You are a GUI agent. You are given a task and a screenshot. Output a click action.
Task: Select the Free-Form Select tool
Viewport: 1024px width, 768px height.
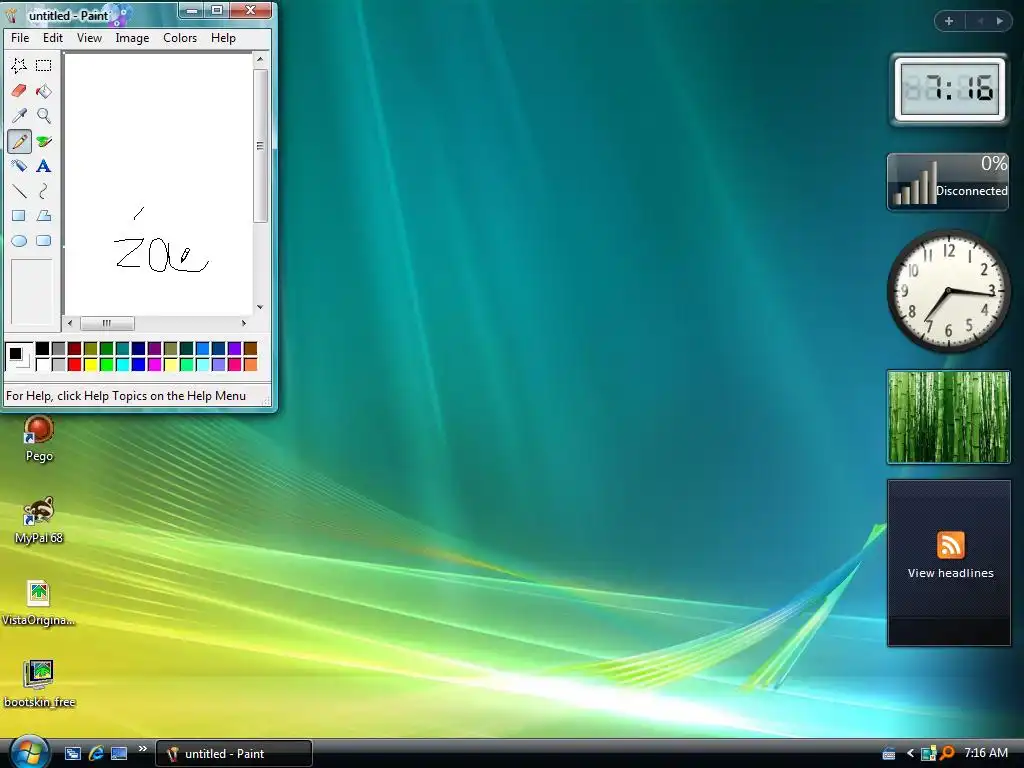[19, 65]
